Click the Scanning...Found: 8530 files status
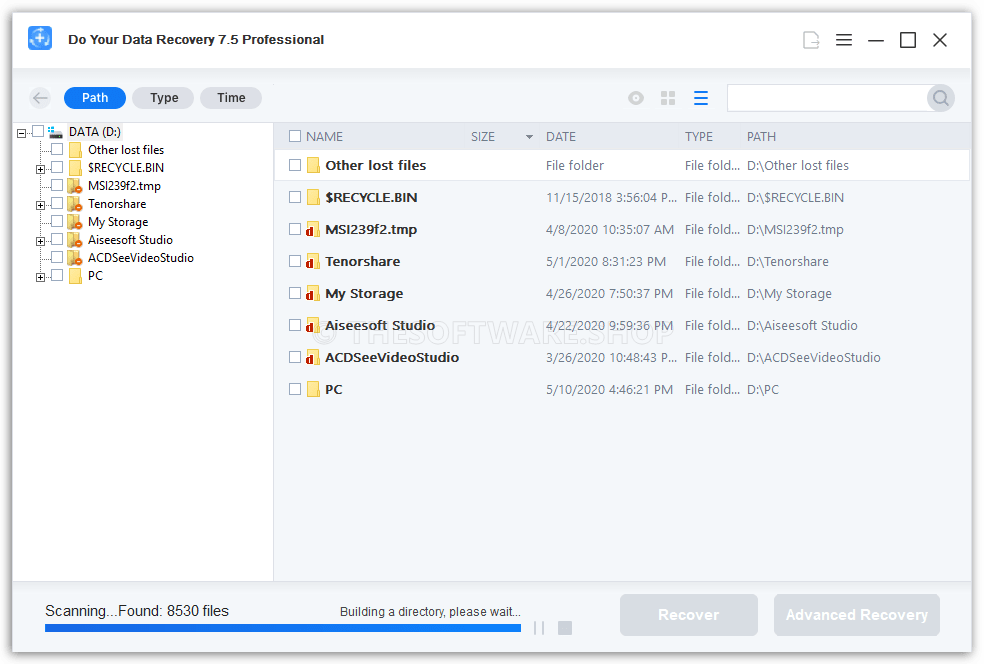 coord(137,611)
